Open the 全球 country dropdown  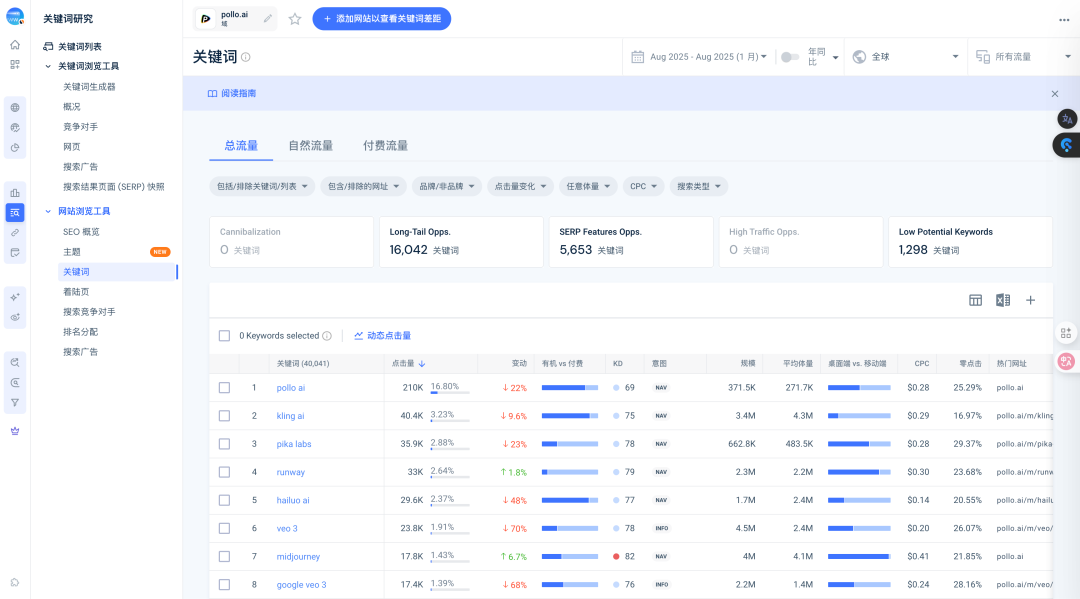pos(905,57)
